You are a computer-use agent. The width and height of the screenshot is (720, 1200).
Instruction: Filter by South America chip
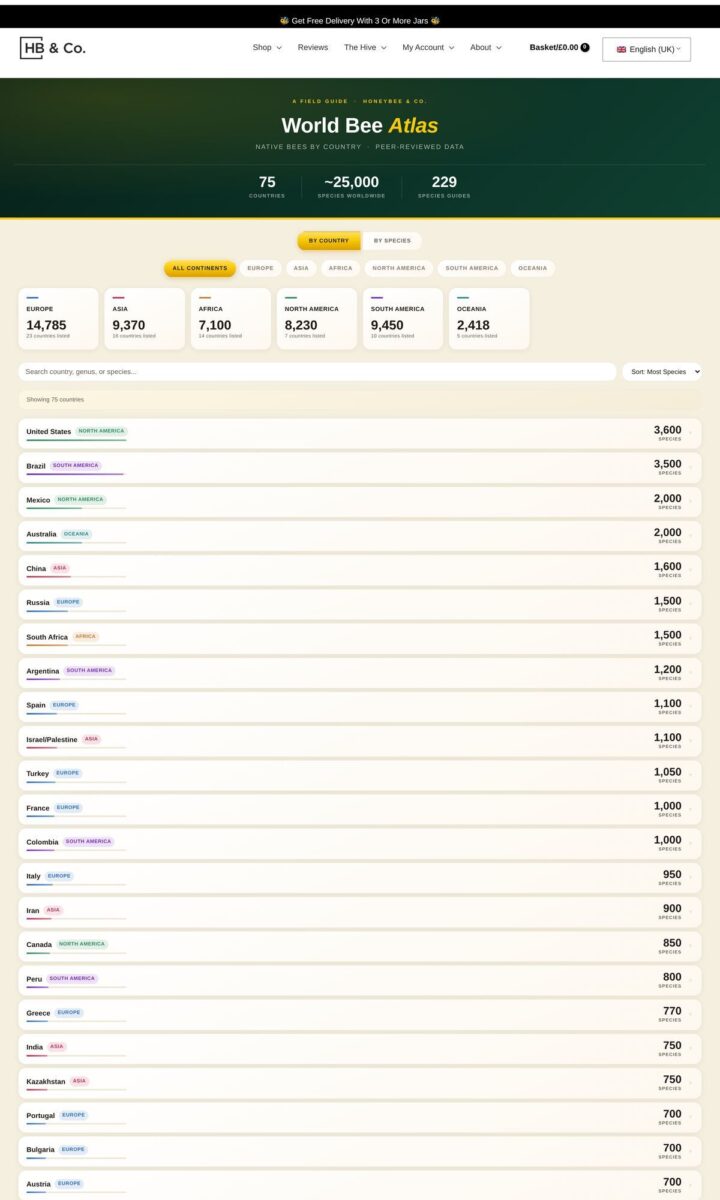[472, 268]
